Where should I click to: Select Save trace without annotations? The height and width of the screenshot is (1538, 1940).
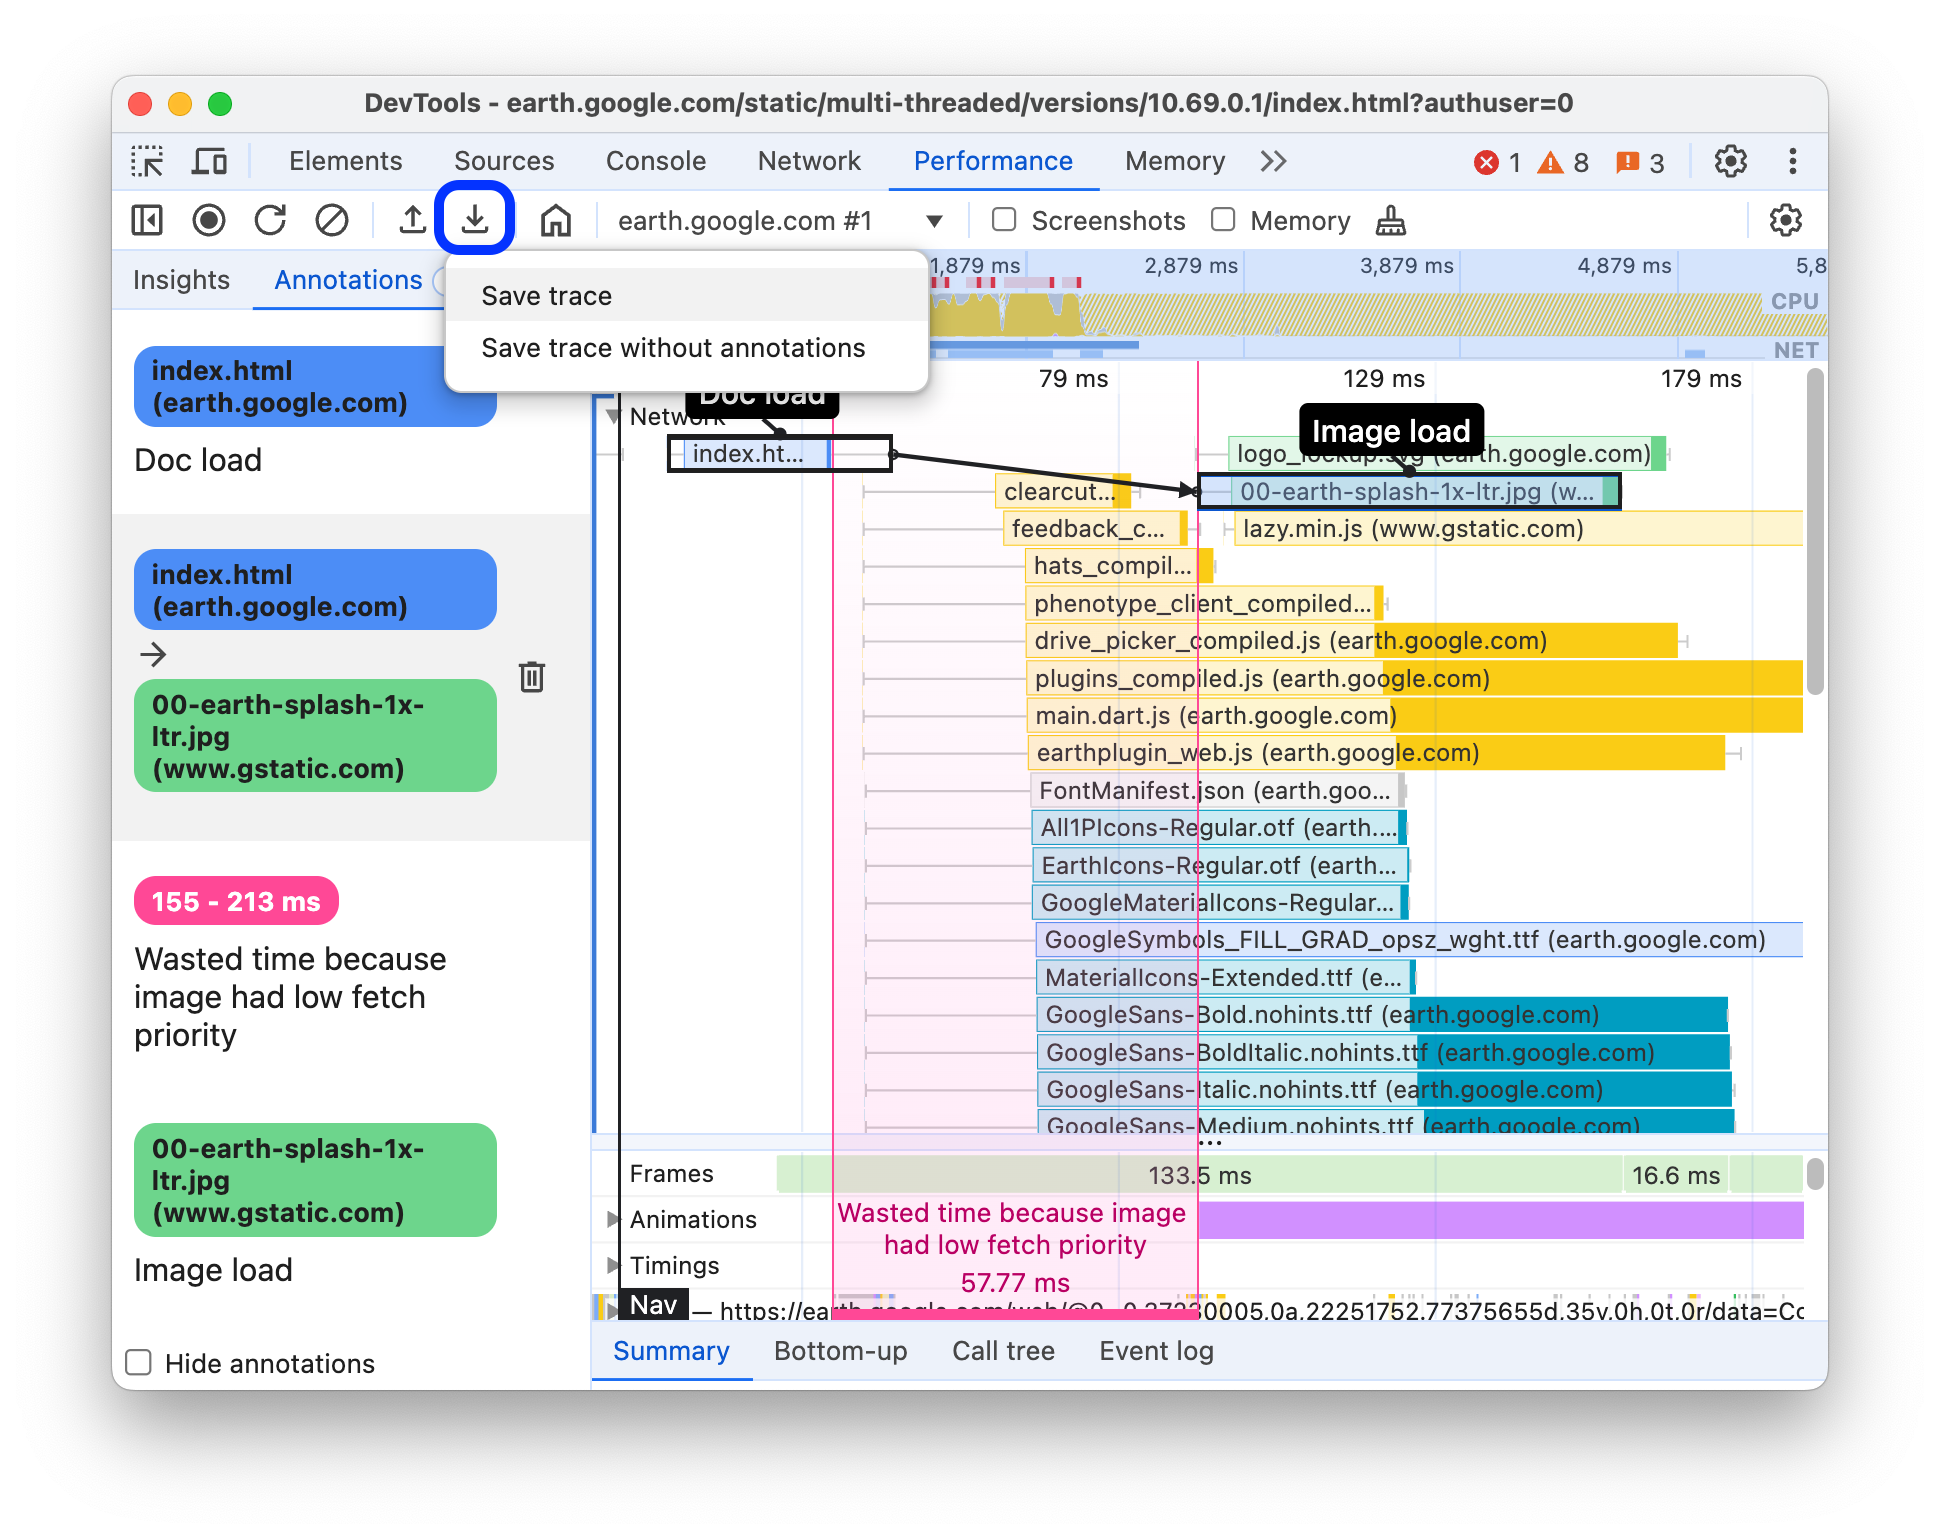point(672,348)
